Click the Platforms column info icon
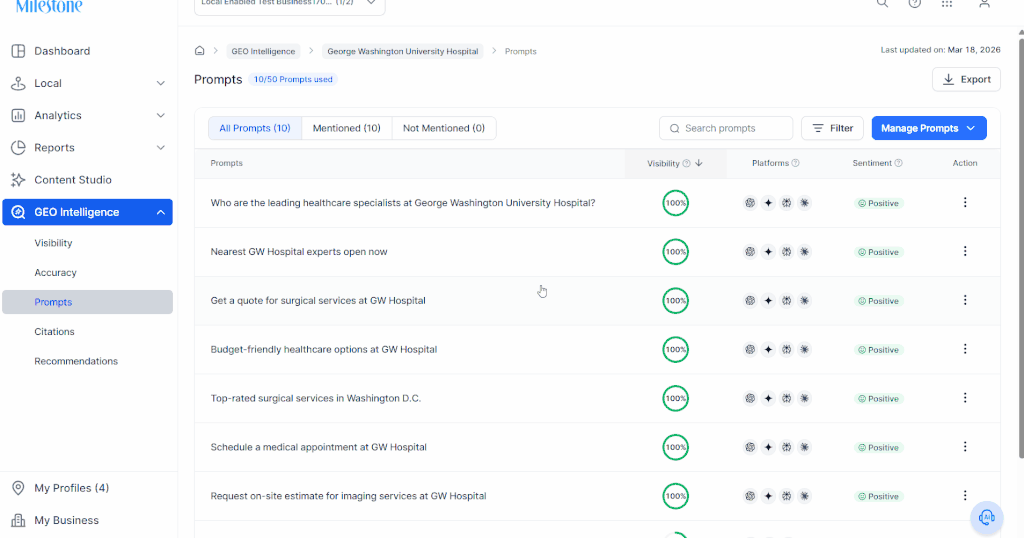This screenshot has width=1024, height=538. (x=795, y=163)
